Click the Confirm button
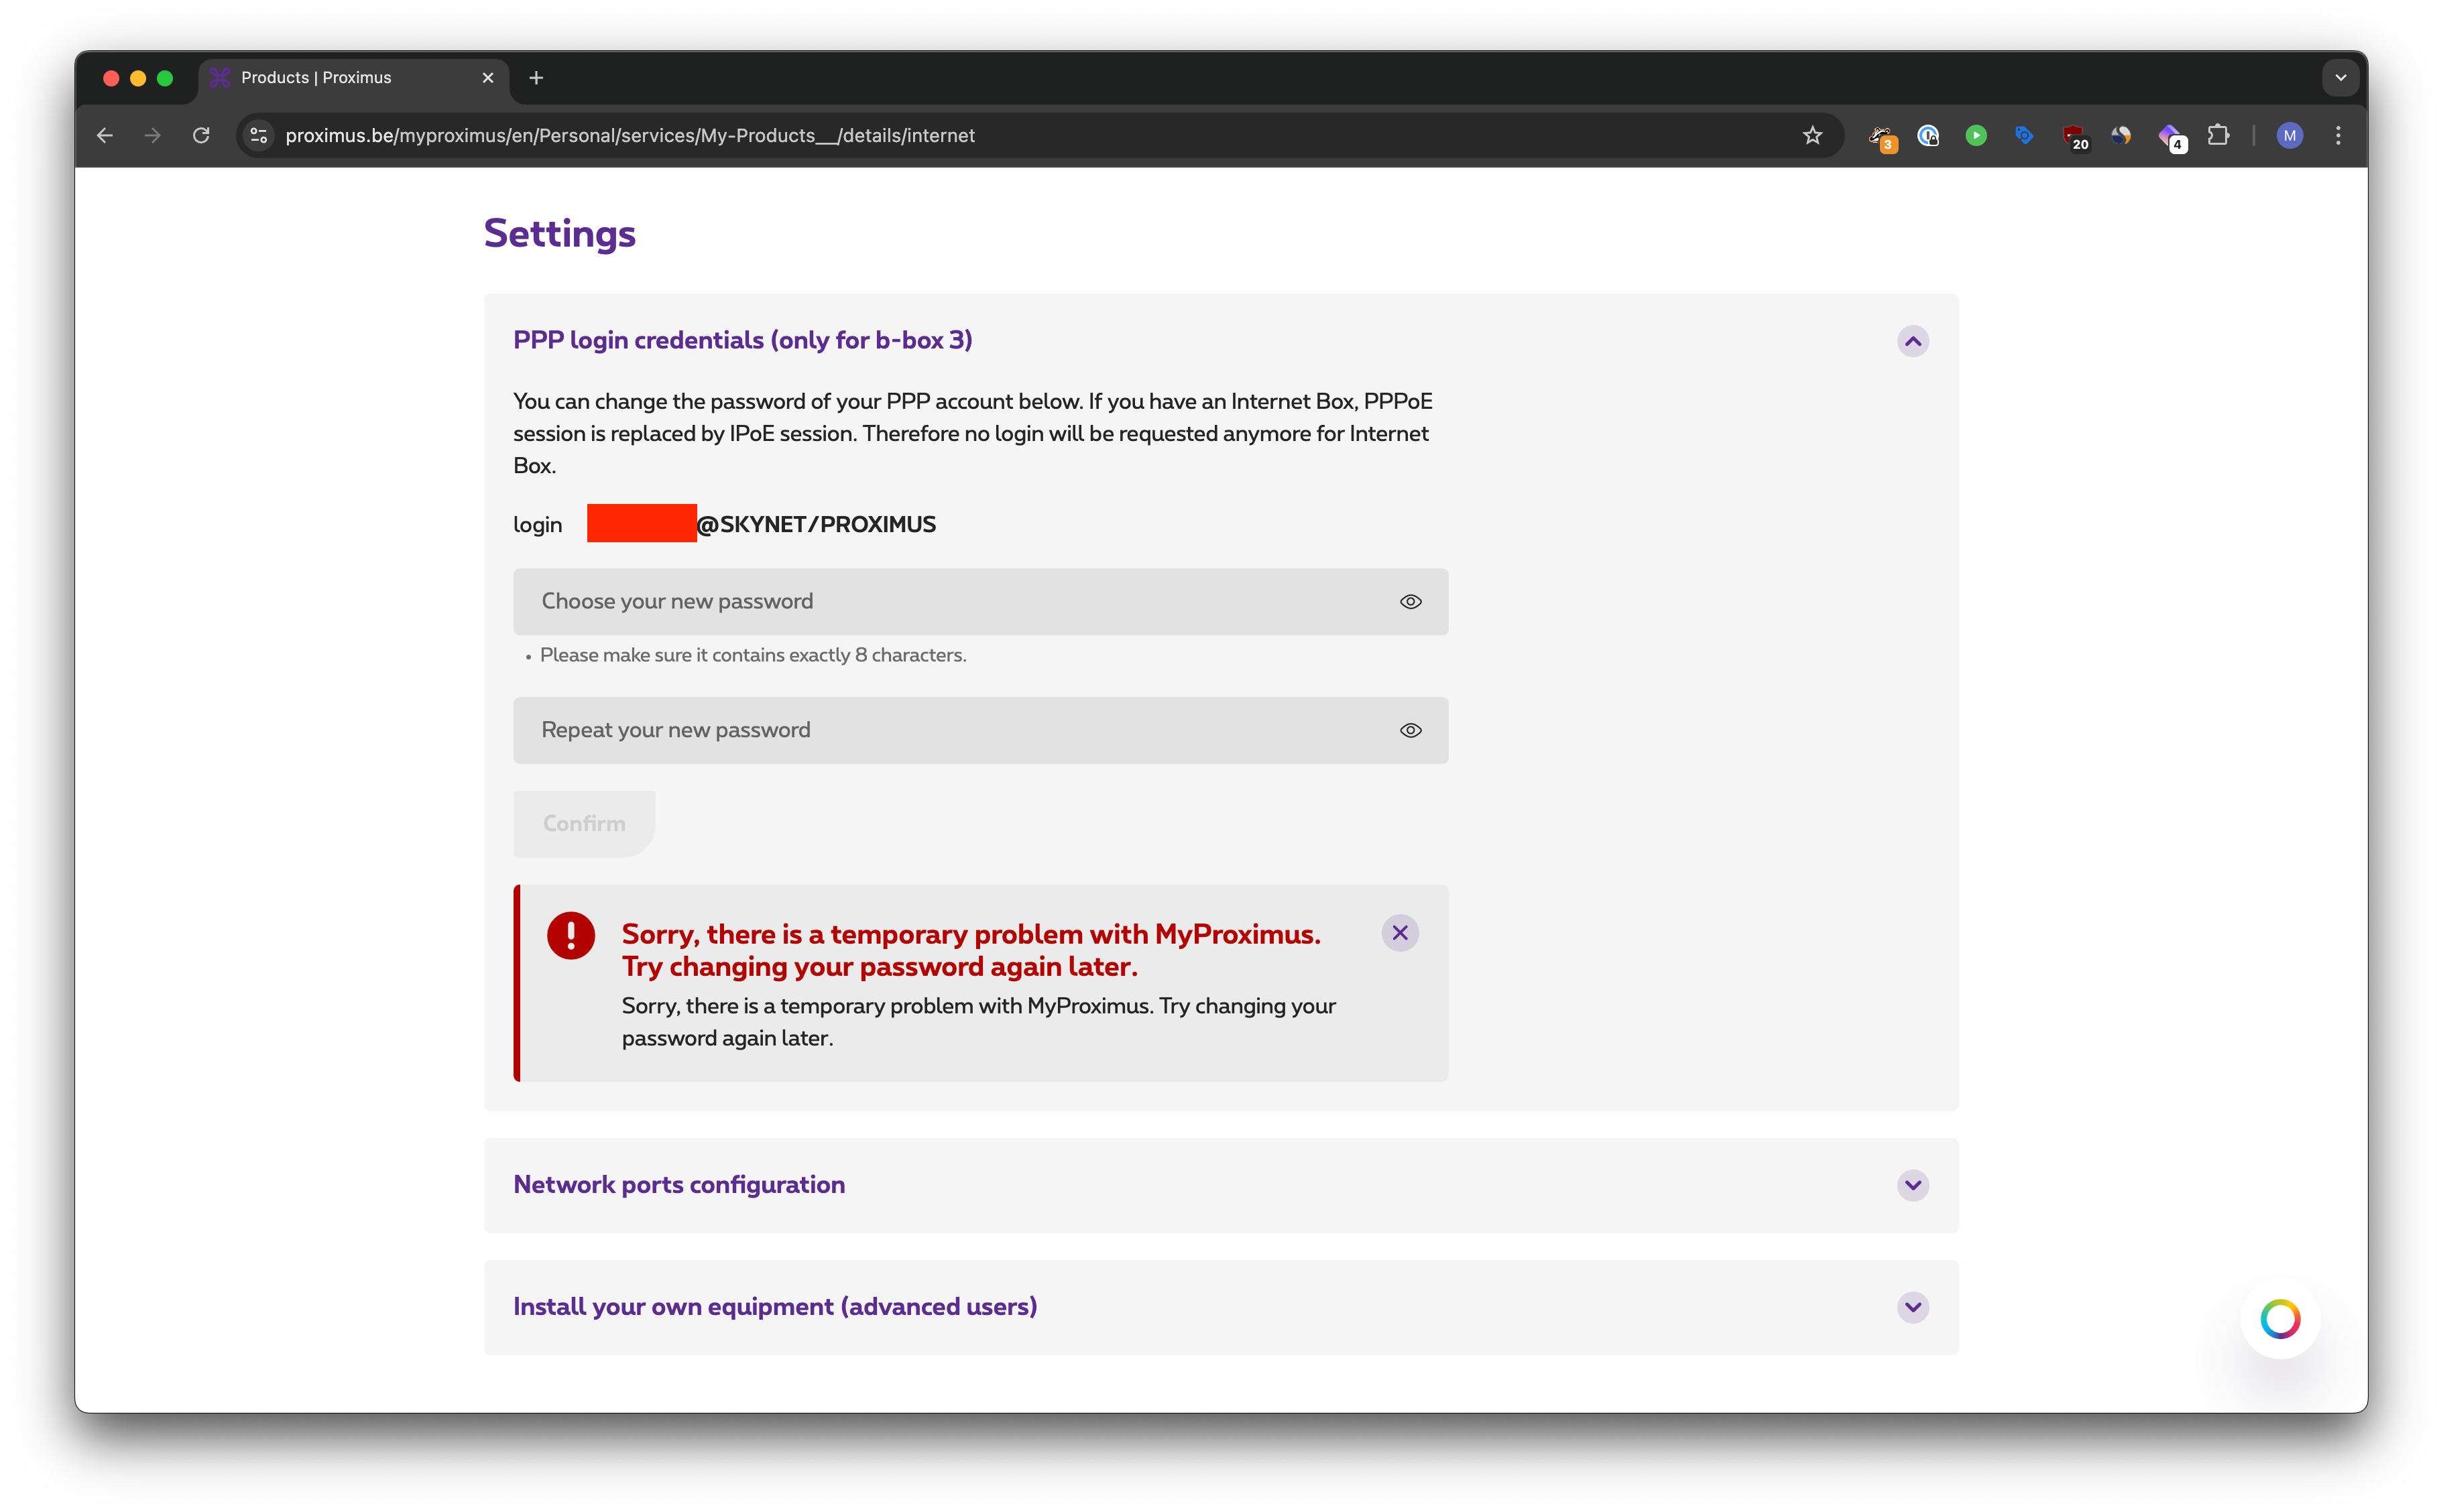2443x1512 pixels. tap(584, 824)
